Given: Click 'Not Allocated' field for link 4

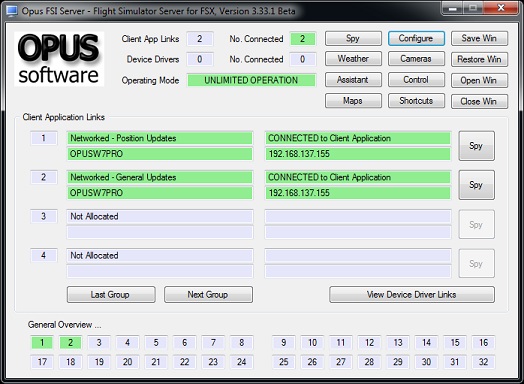Looking at the screenshot, I should click(160, 255).
